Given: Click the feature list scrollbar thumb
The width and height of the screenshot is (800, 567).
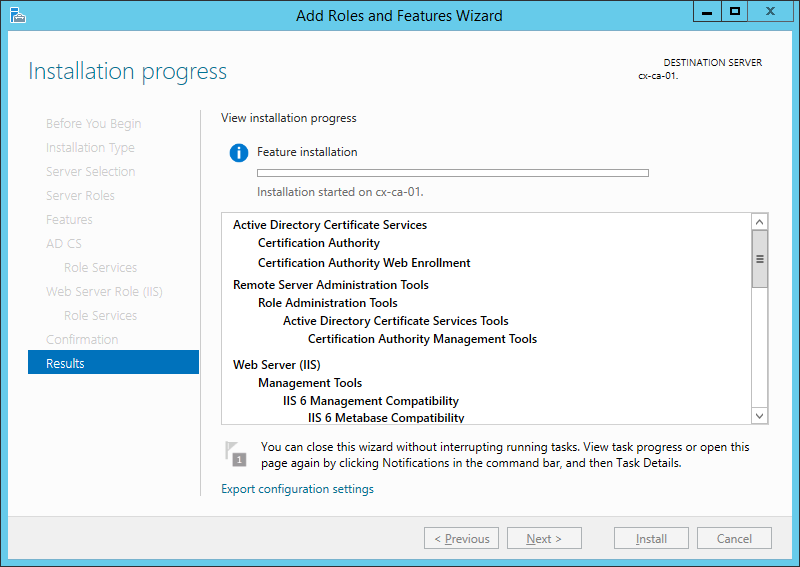Looking at the screenshot, I should 759,258.
